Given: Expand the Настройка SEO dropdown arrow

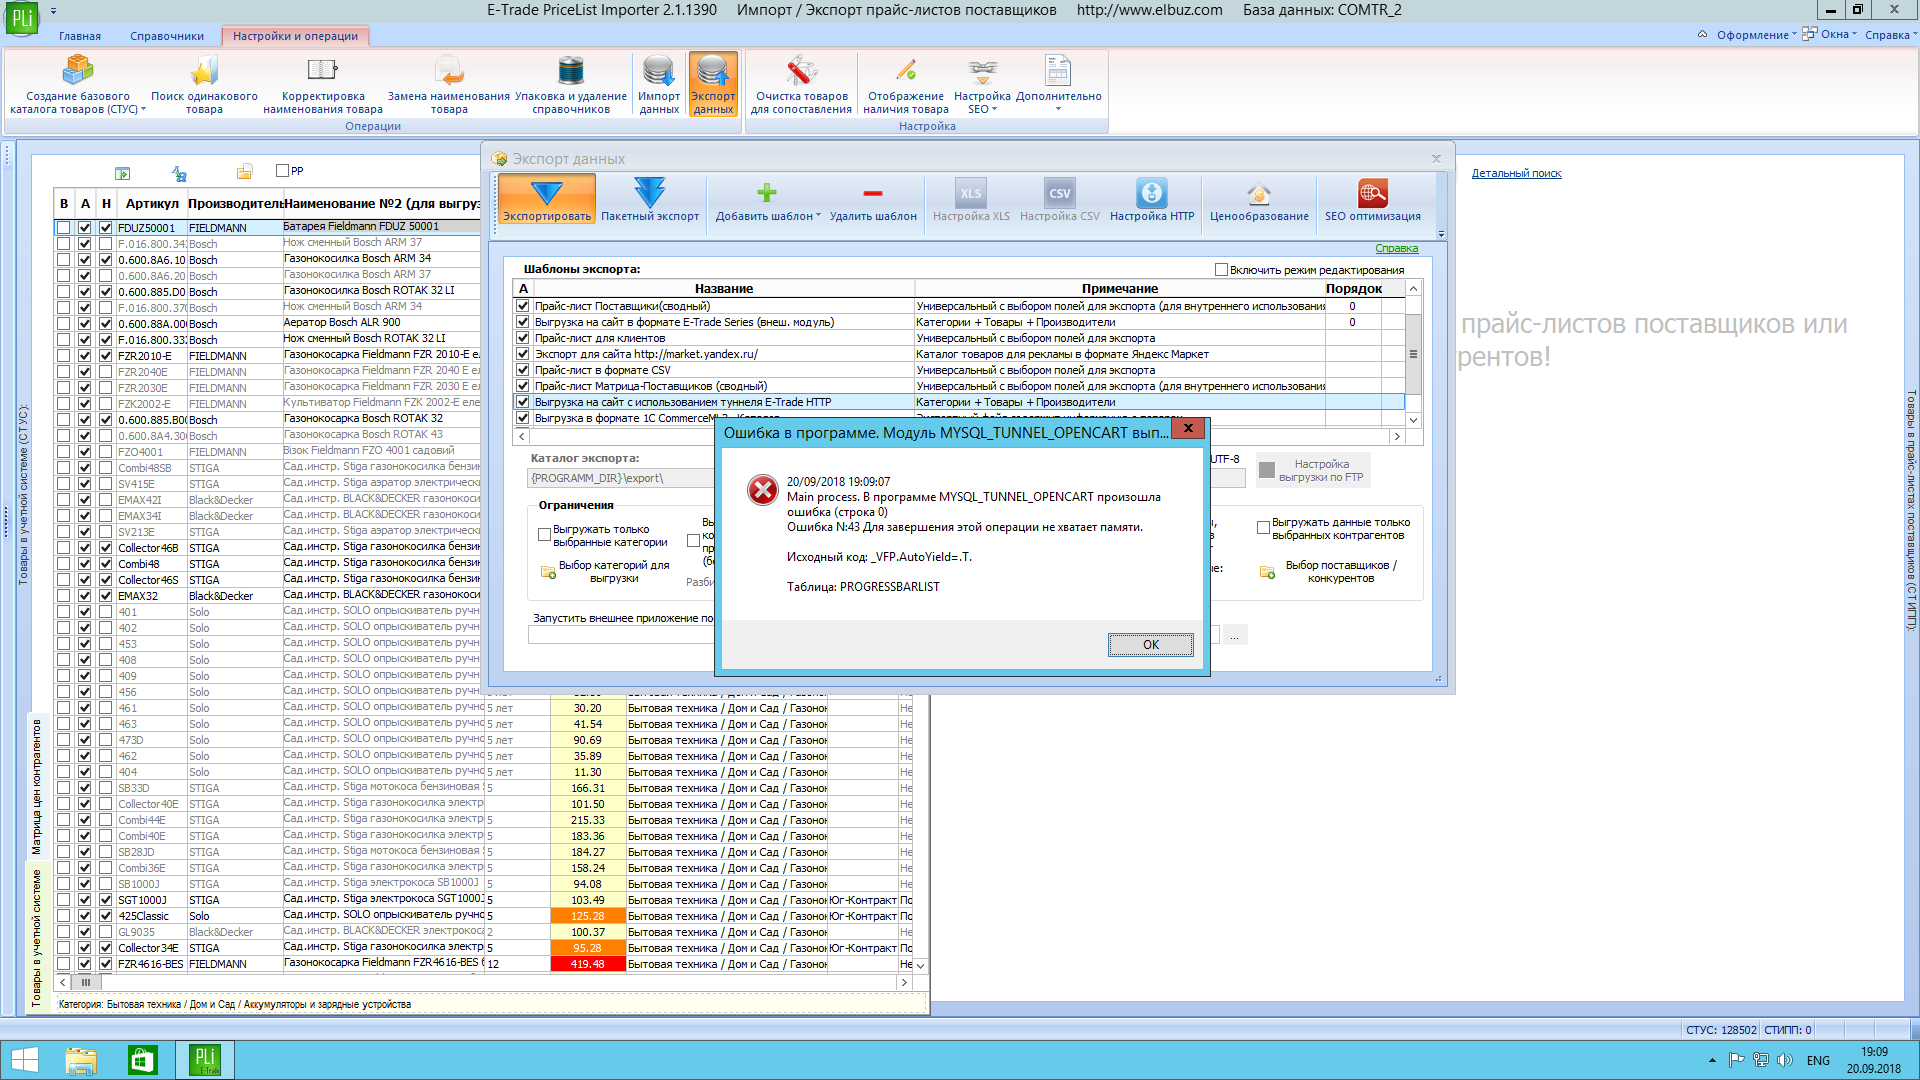Looking at the screenshot, I should pyautogui.click(x=995, y=109).
